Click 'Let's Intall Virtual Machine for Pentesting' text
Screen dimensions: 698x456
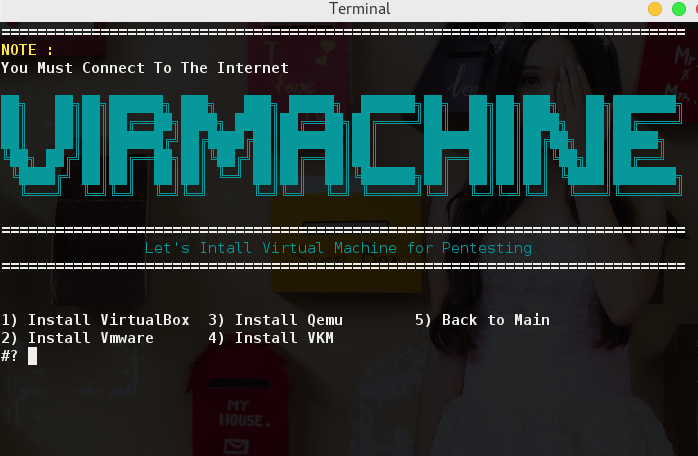pyautogui.click(x=338, y=248)
